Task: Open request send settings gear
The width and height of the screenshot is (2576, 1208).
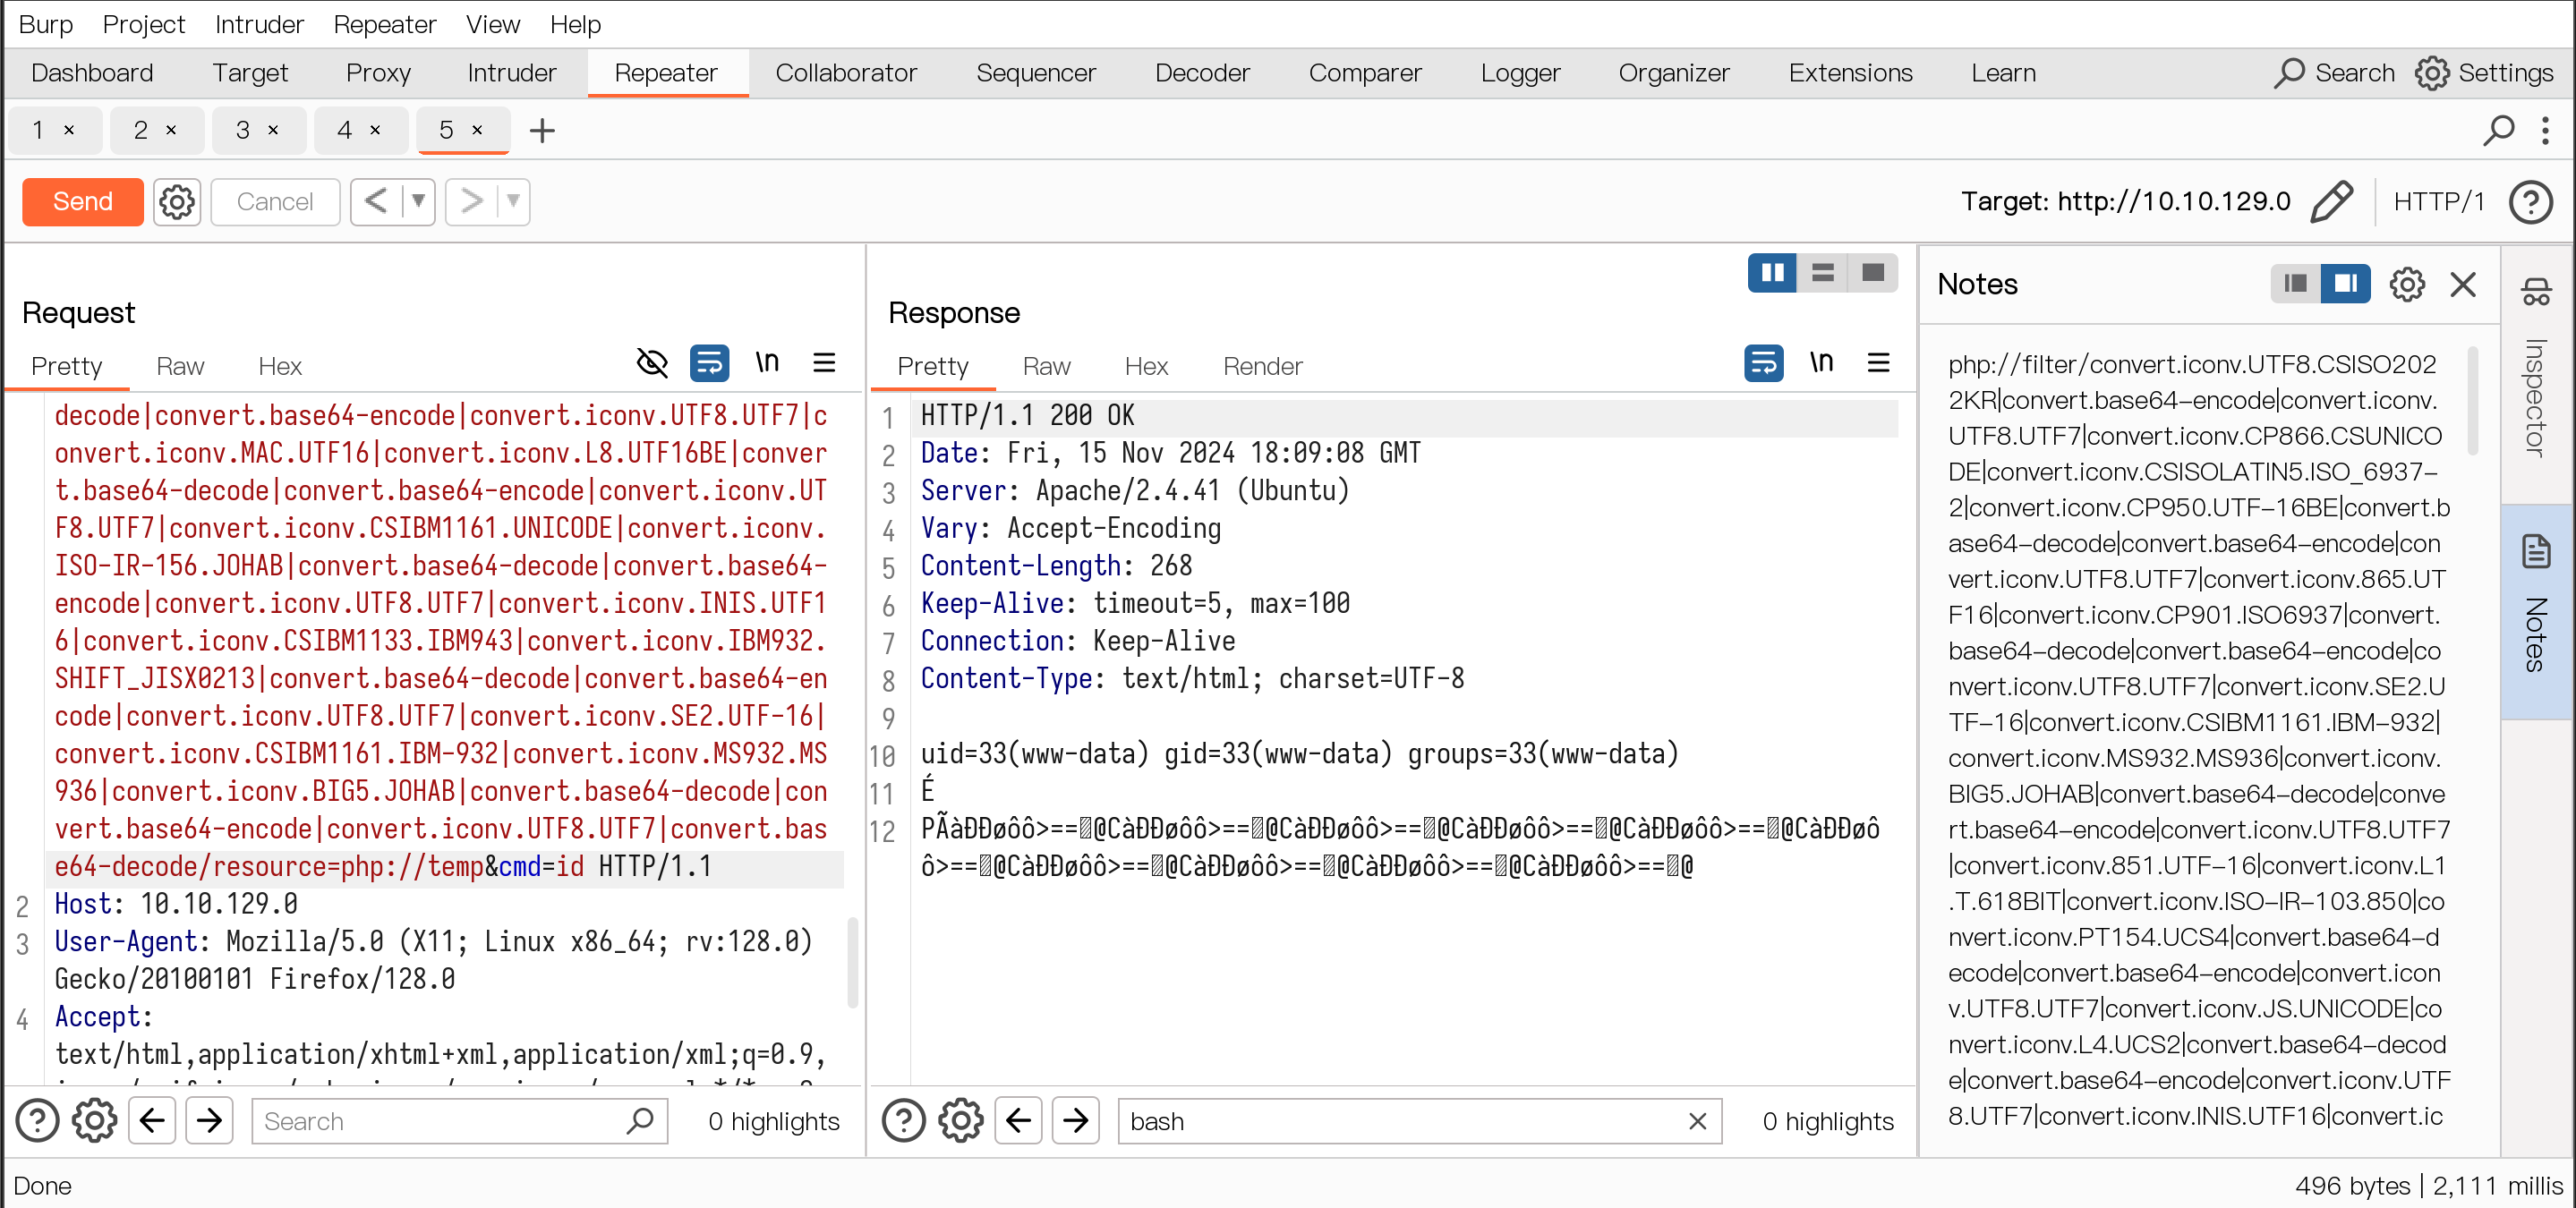Action: [x=177, y=202]
